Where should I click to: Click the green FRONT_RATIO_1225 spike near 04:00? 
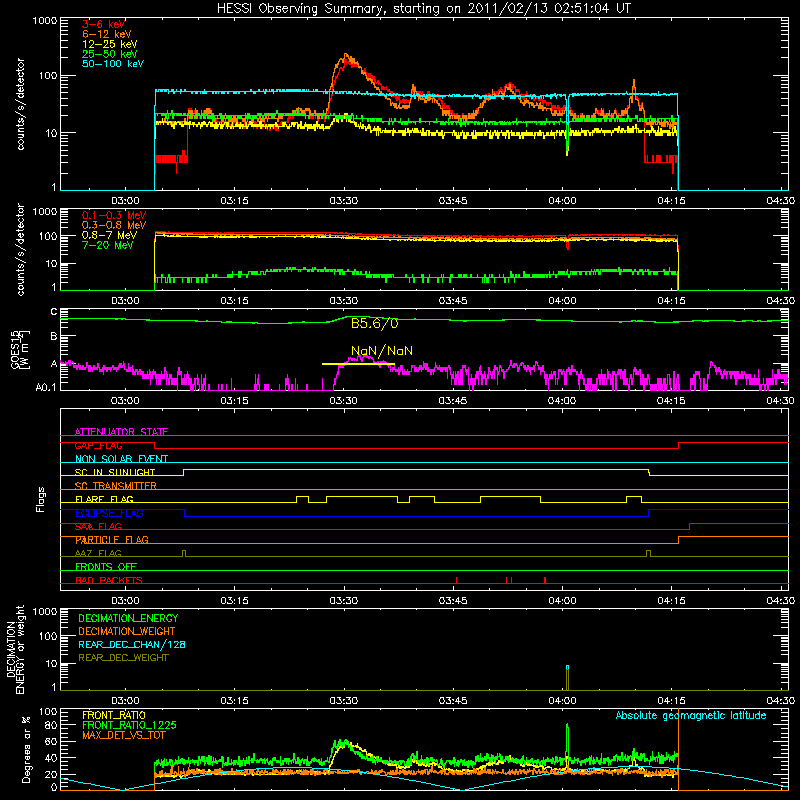pyautogui.click(x=567, y=740)
